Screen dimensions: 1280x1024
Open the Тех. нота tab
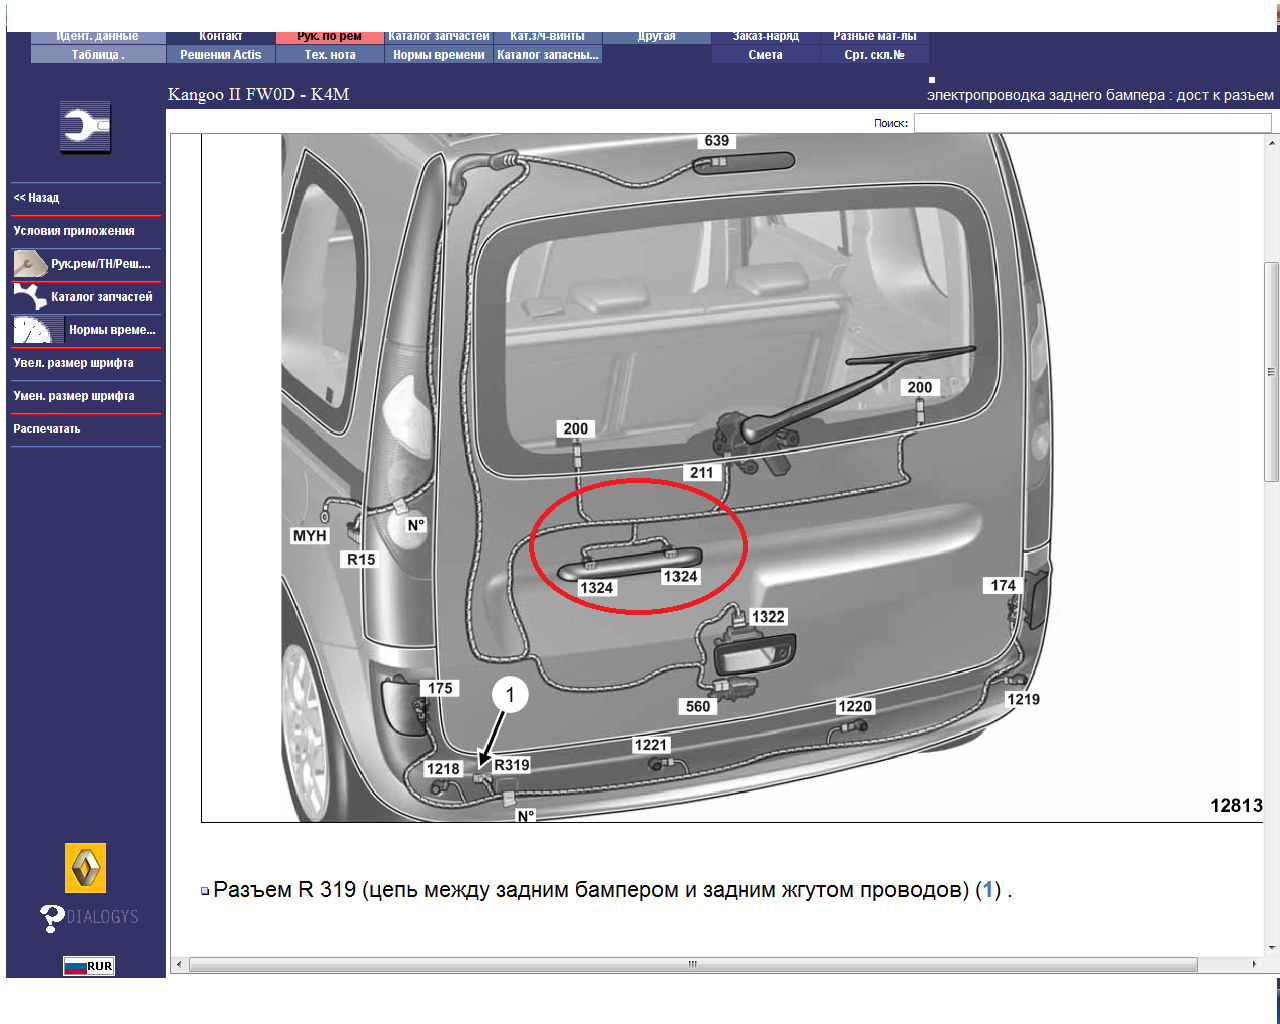click(x=330, y=55)
